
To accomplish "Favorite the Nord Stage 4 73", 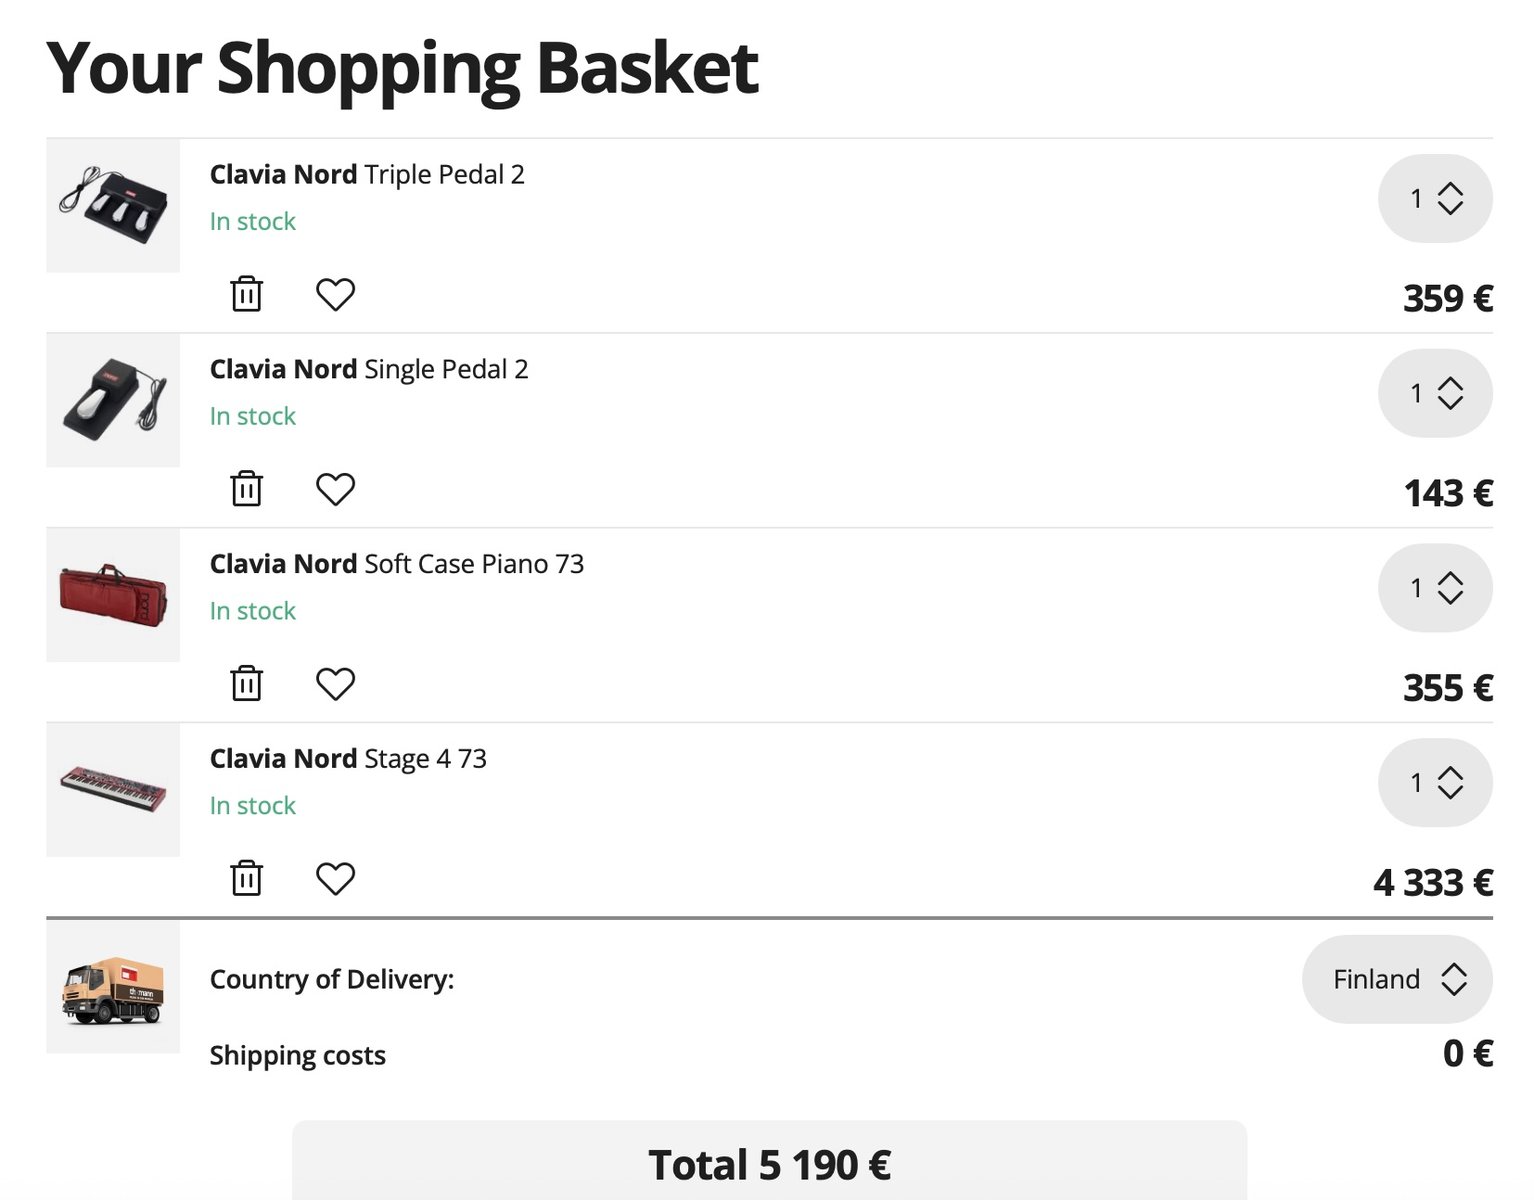I will pyautogui.click(x=335, y=878).
